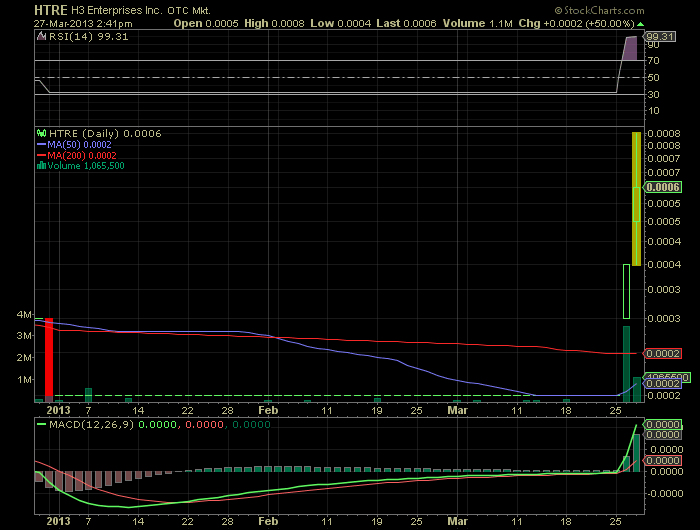Click the Open 0.0005 value in header

(x=206, y=23)
